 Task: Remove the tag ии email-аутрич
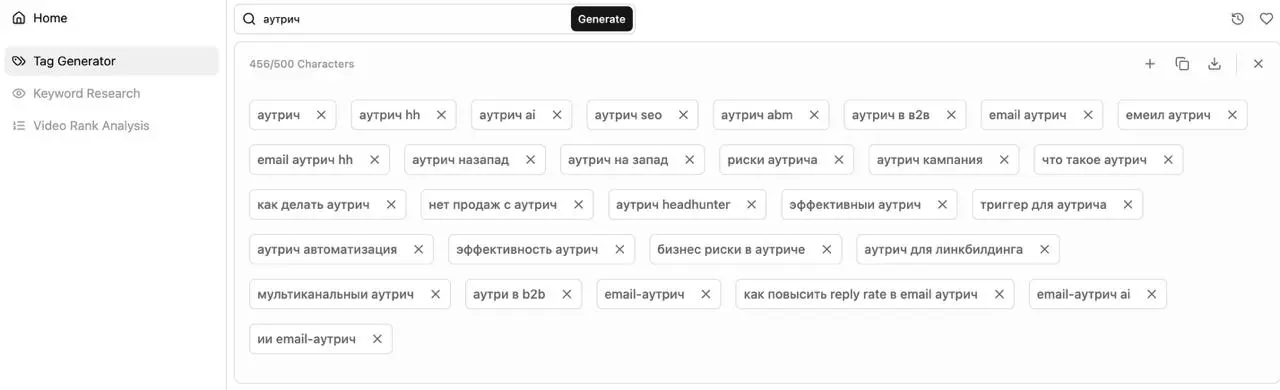pyautogui.click(x=377, y=339)
